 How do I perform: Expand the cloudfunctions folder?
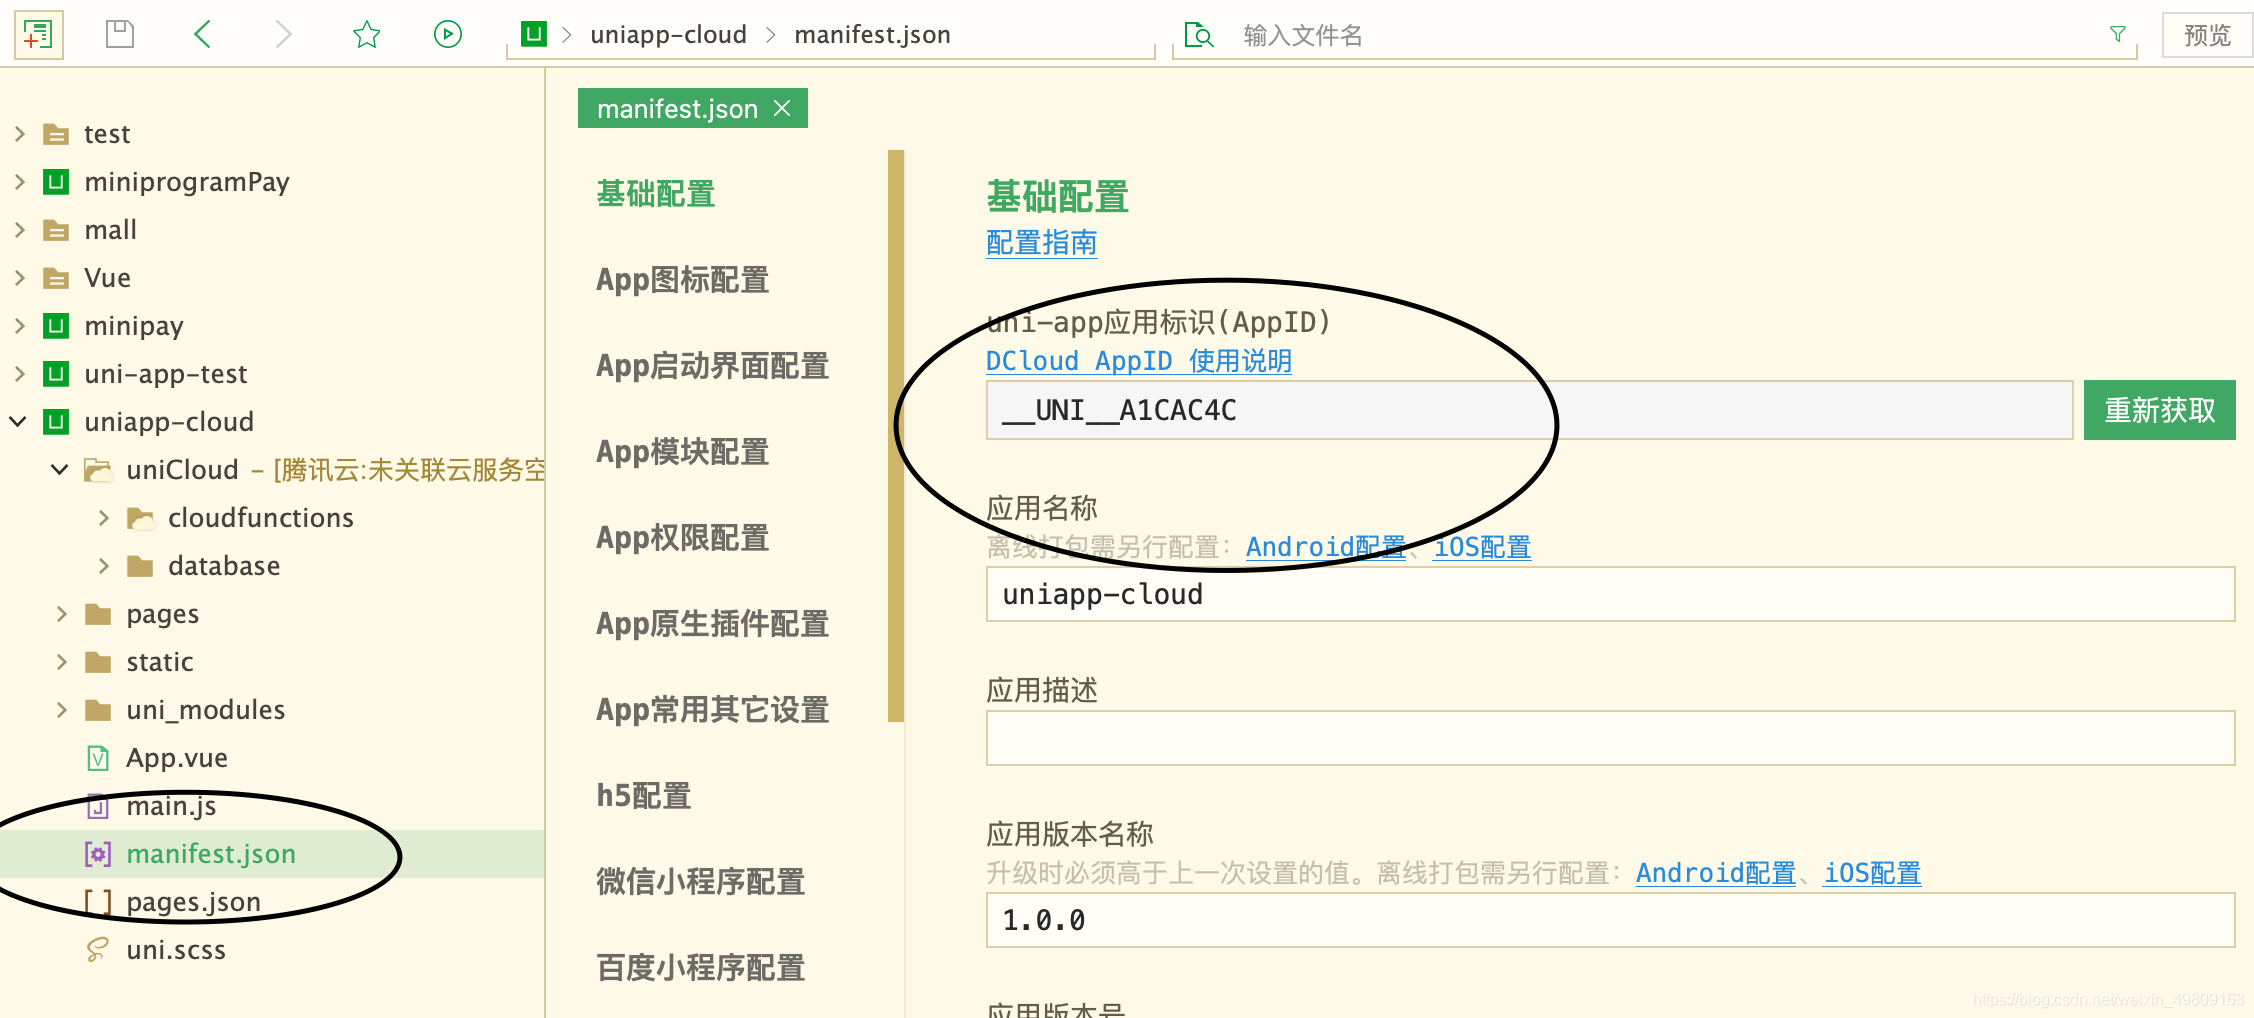[103, 518]
